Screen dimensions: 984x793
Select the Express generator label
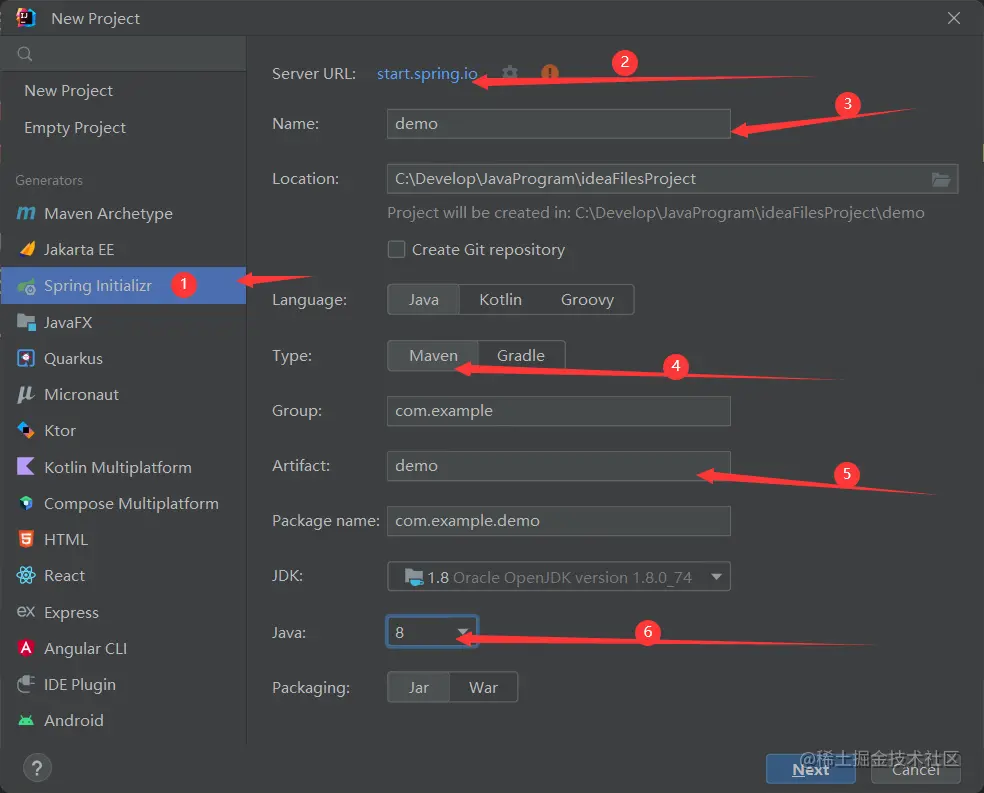tap(72, 612)
